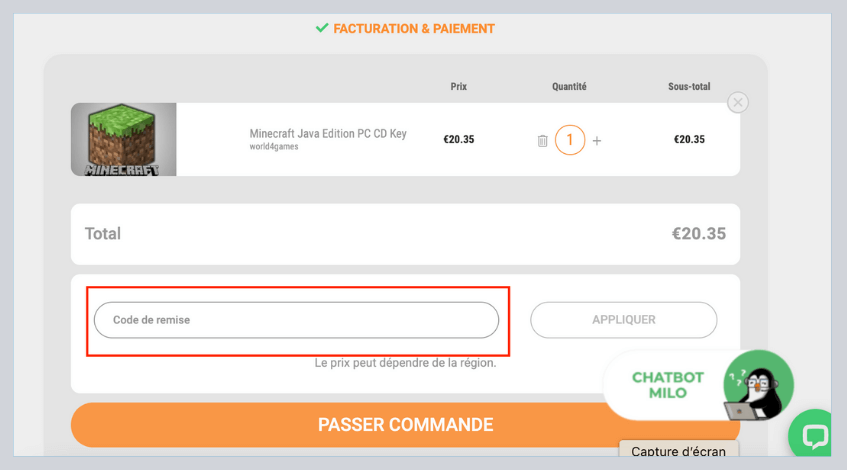The width and height of the screenshot is (847, 470).
Task: Select the FACTURATION & PAIEMENT step heading
Action: click(413, 28)
